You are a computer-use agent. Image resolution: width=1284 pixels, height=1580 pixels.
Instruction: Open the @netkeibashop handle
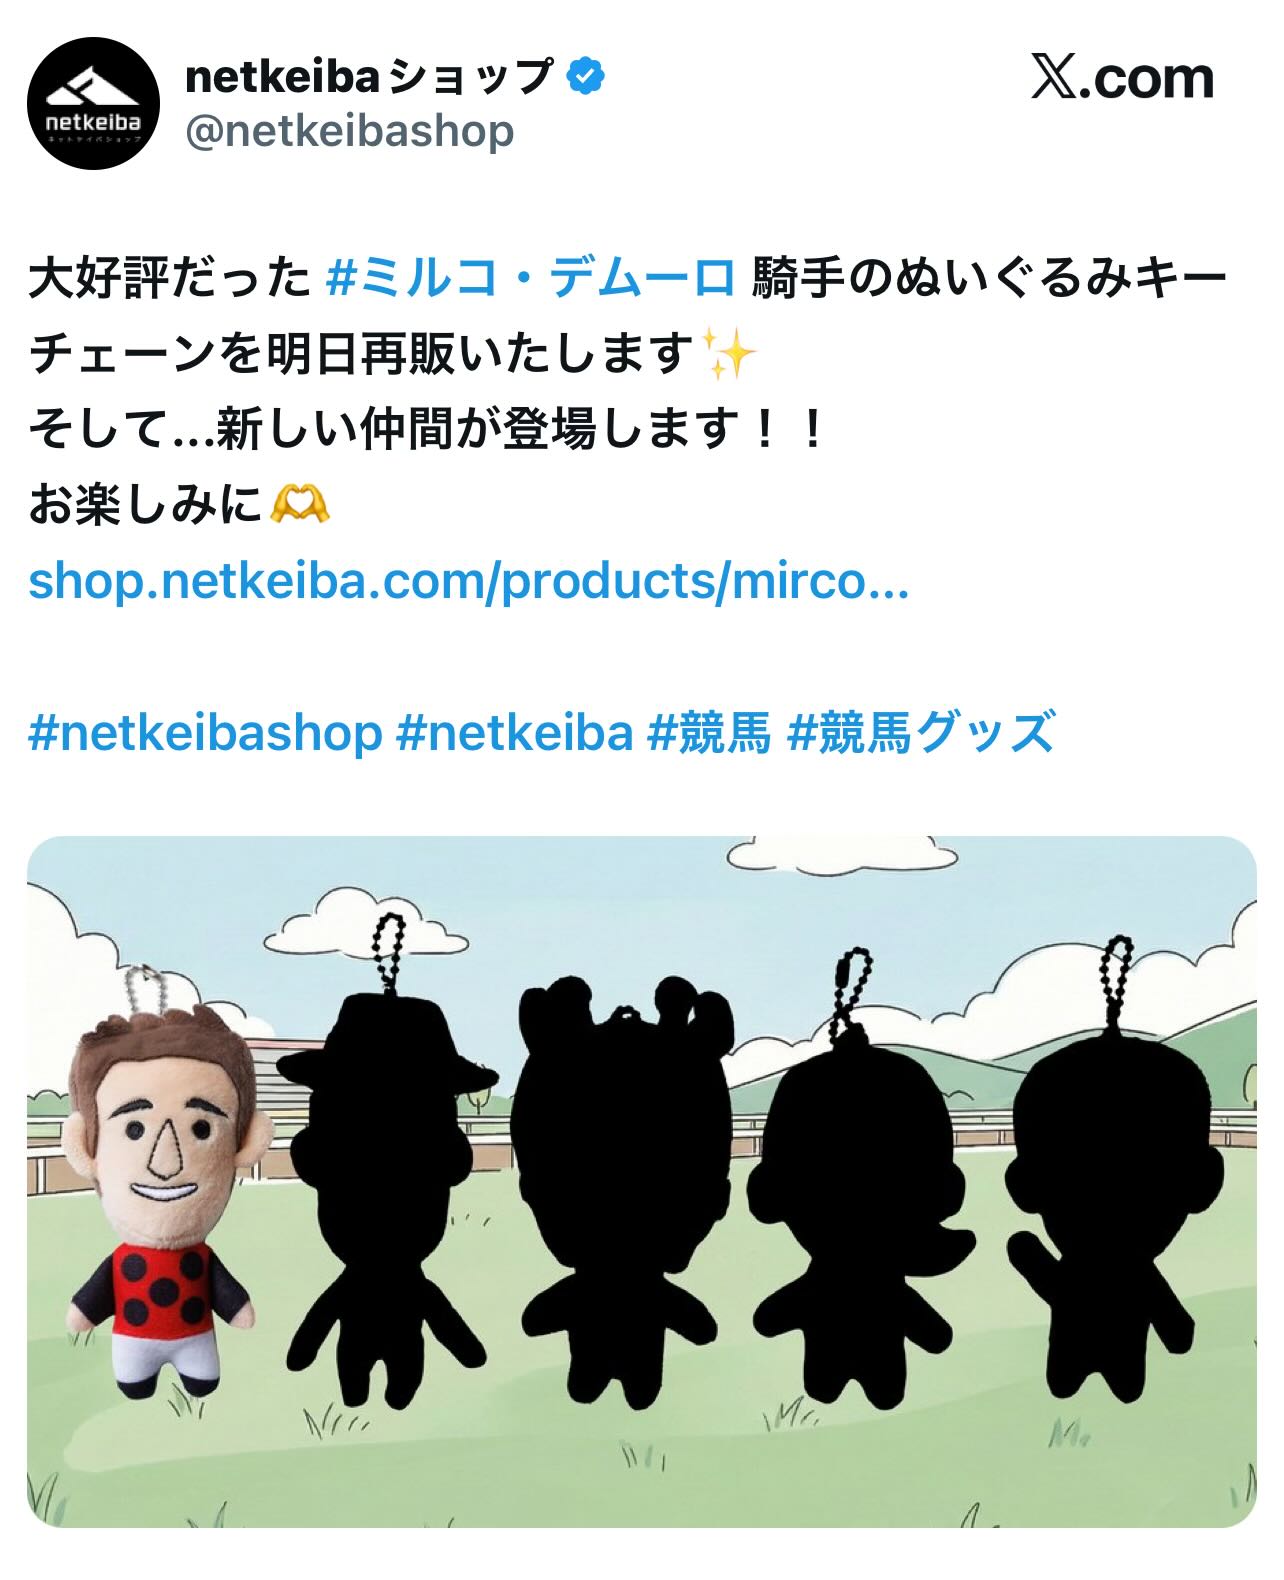tap(350, 131)
